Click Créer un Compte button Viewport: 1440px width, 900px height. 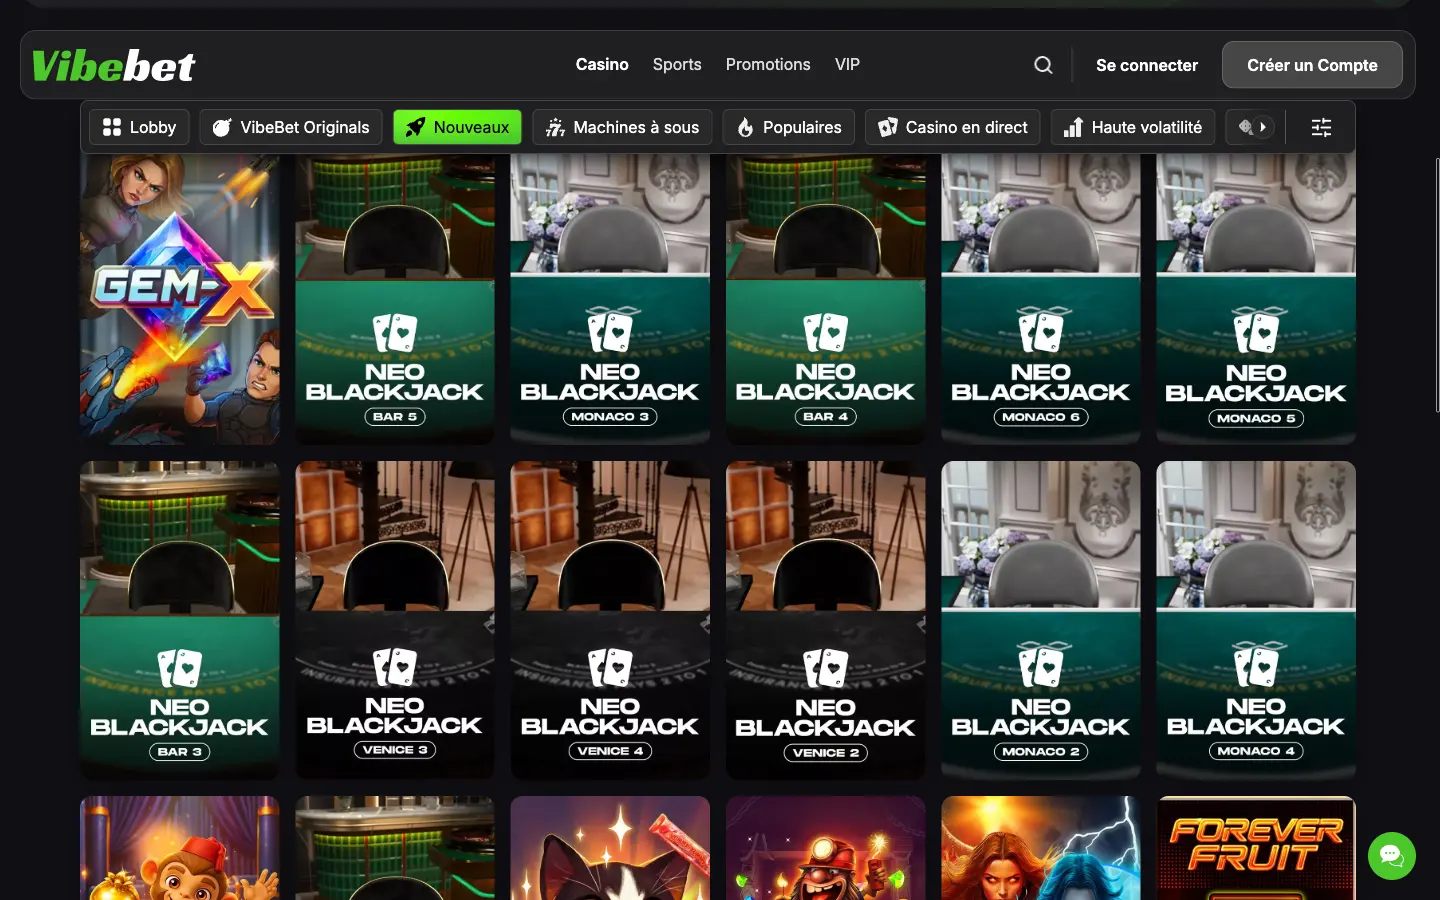point(1312,65)
